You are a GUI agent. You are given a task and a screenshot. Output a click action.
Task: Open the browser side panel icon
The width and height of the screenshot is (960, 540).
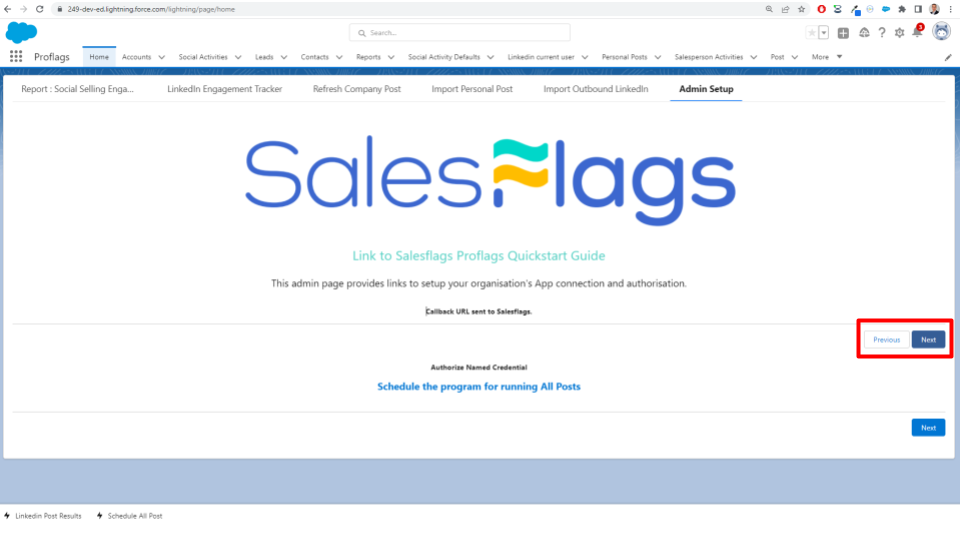918,9
